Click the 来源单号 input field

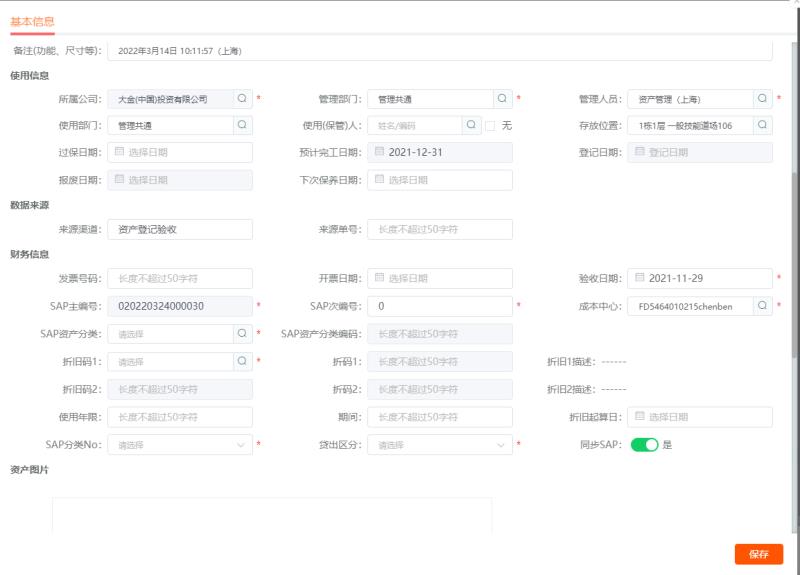440,229
